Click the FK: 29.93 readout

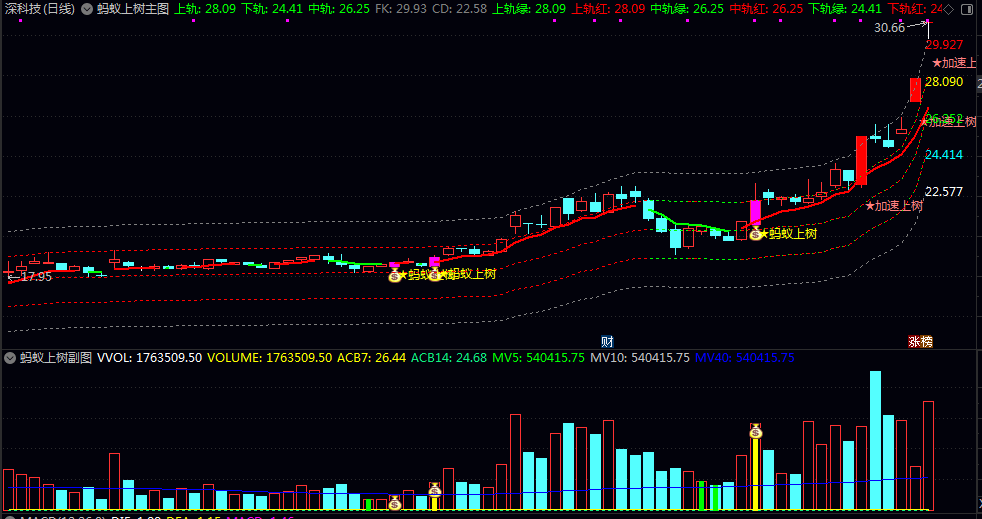pos(401,9)
